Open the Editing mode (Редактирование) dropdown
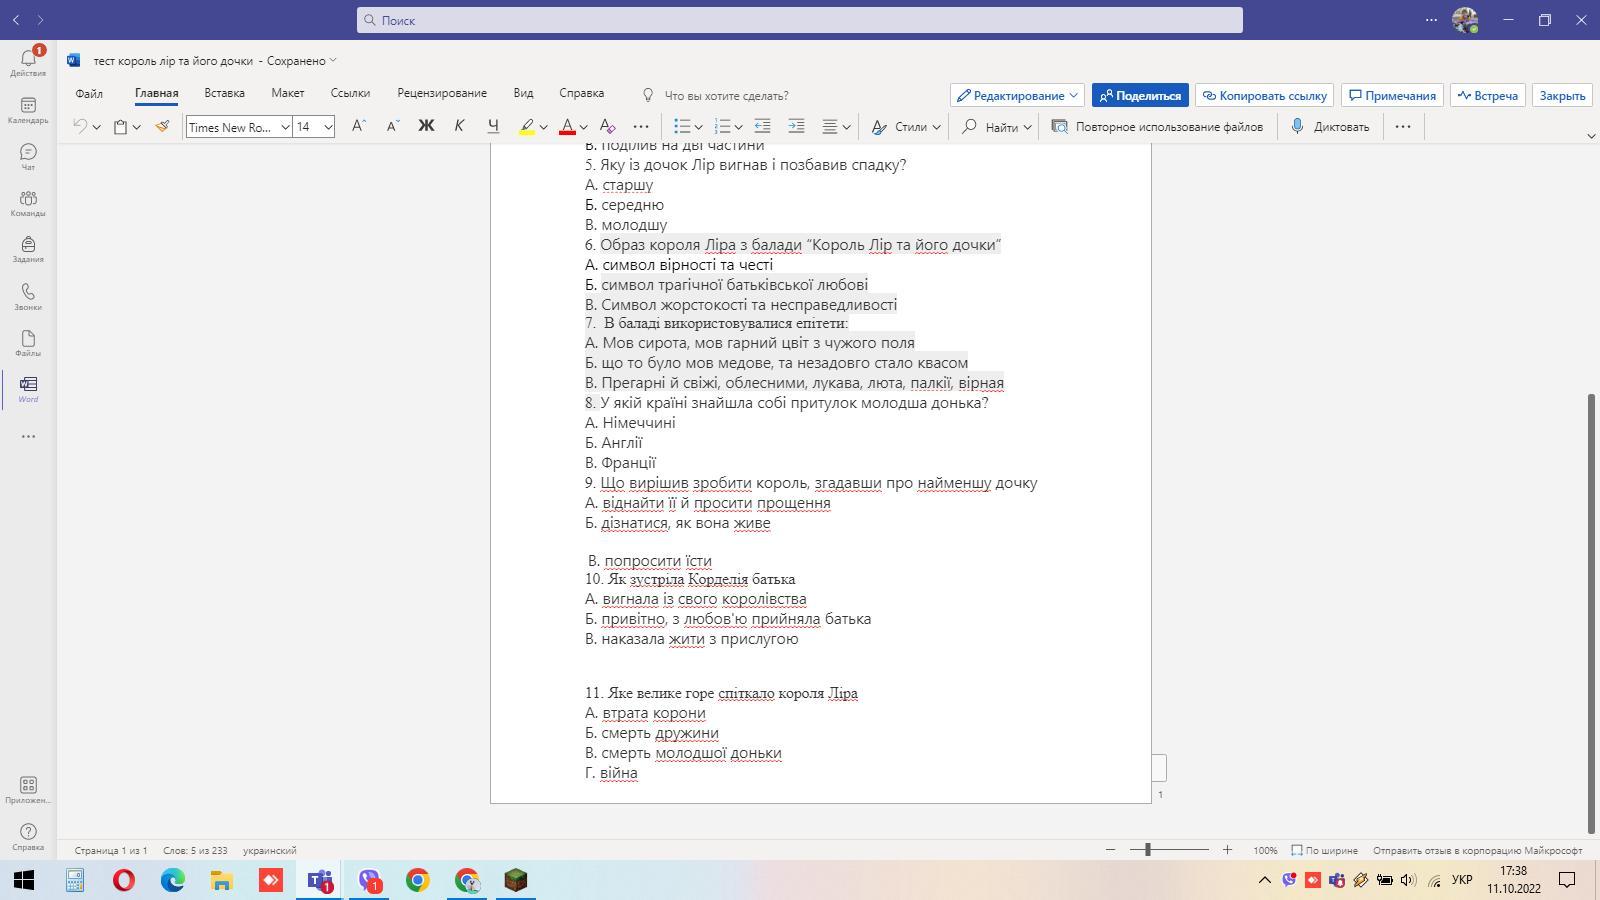The width and height of the screenshot is (1600, 900). (1018, 95)
